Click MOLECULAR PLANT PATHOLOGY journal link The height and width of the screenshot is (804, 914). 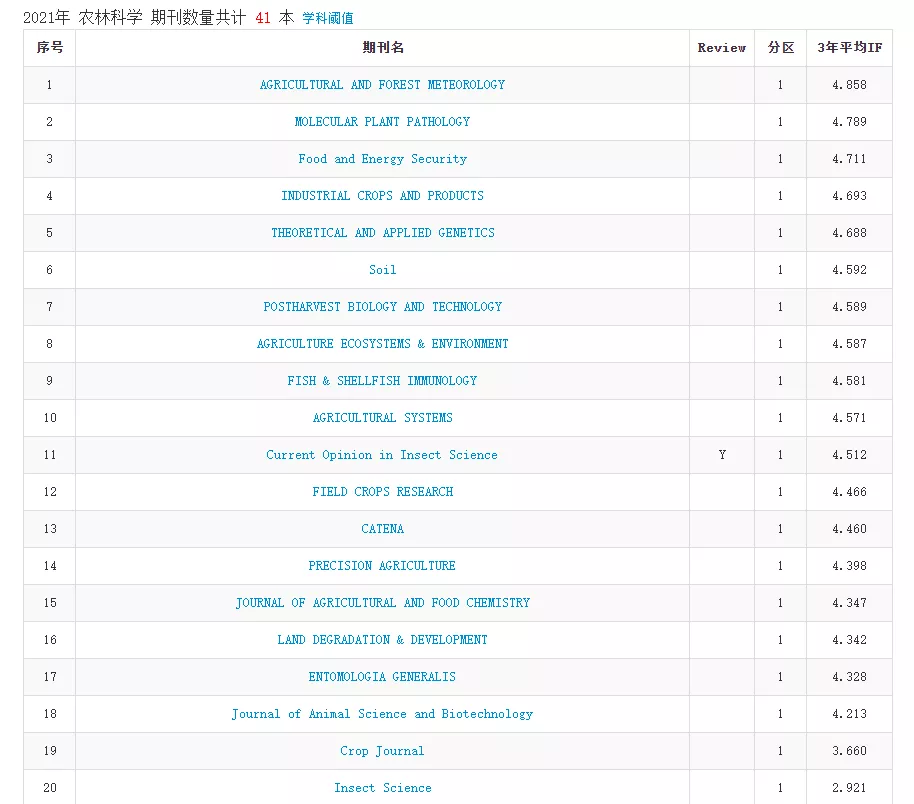click(x=382, y=122)
